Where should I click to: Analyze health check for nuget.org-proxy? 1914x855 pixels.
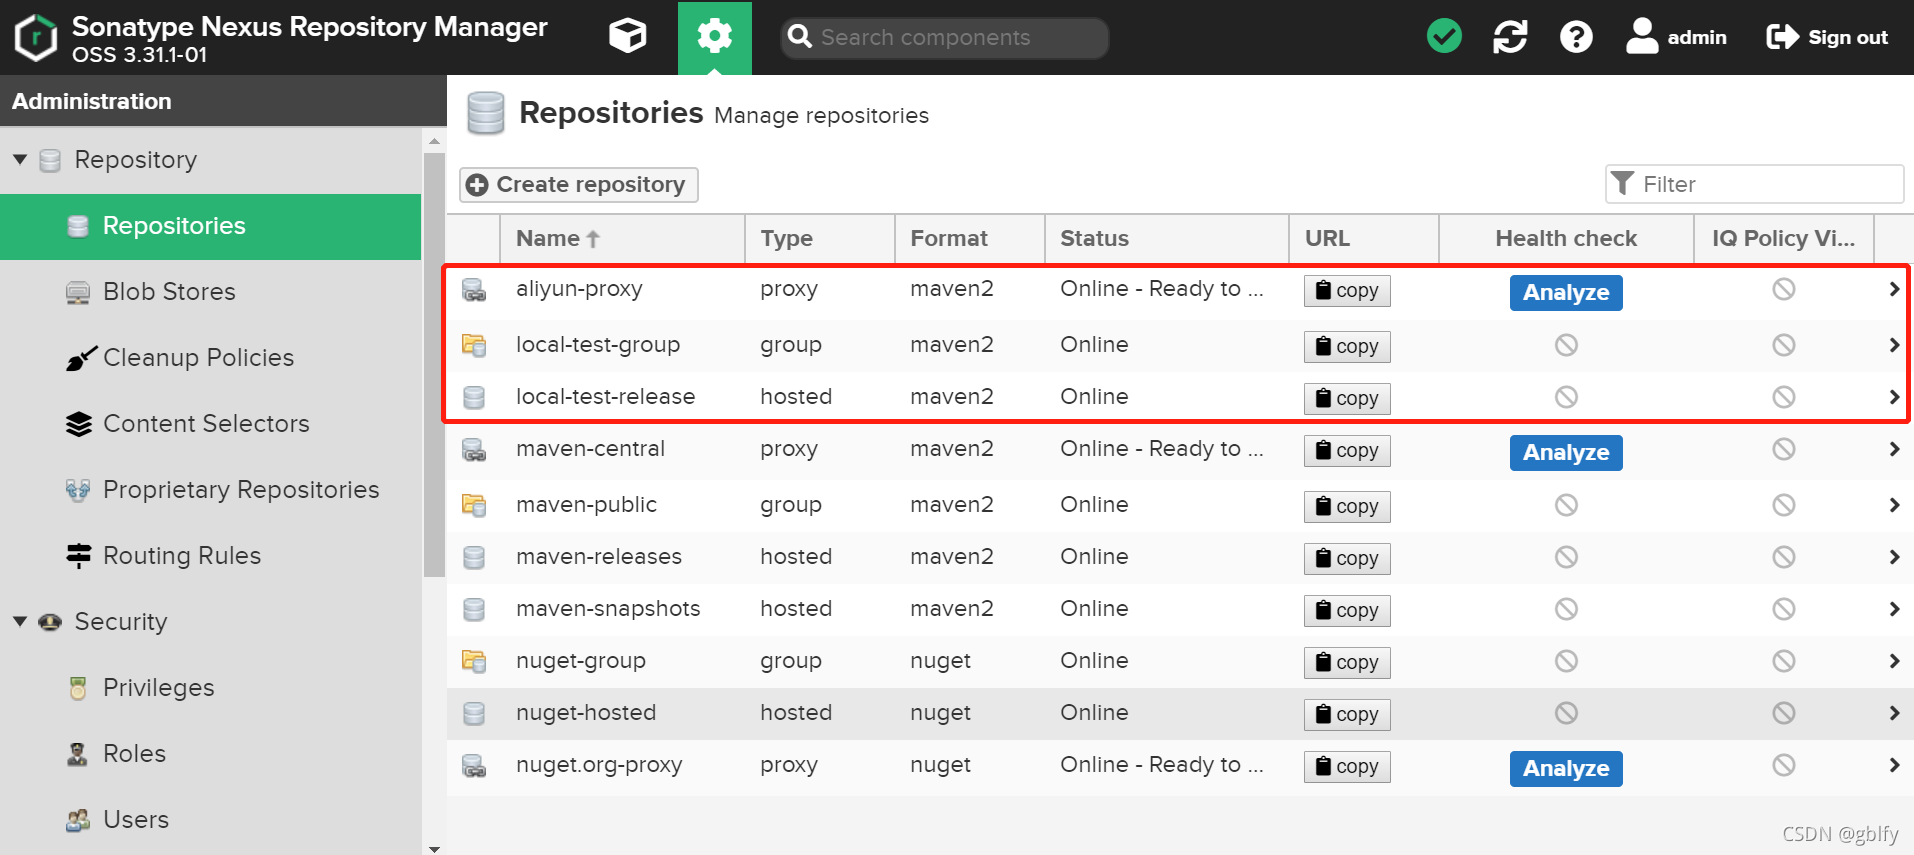coord(1566,769)
